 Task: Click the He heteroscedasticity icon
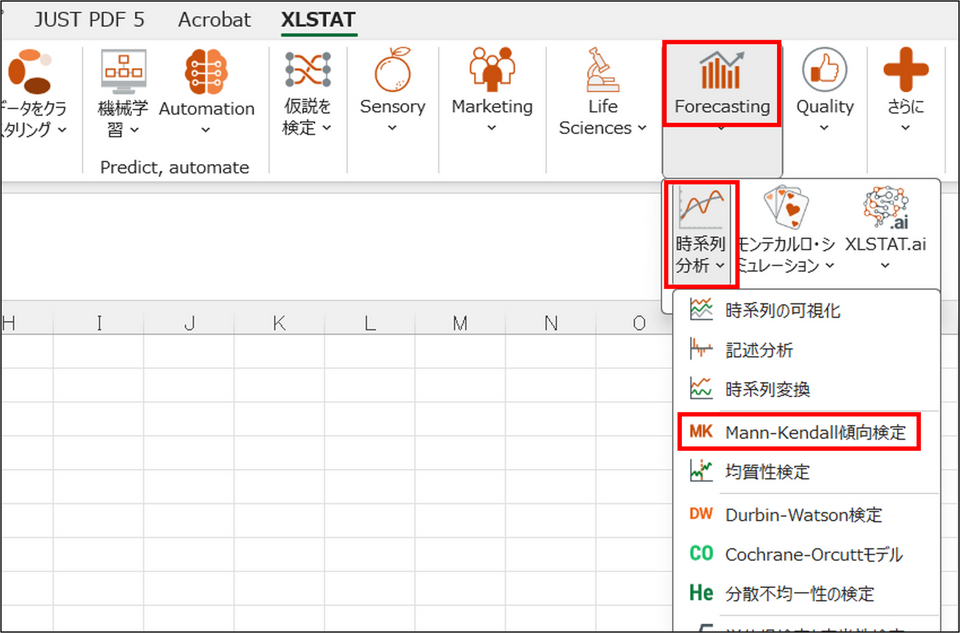pos(701,593)
